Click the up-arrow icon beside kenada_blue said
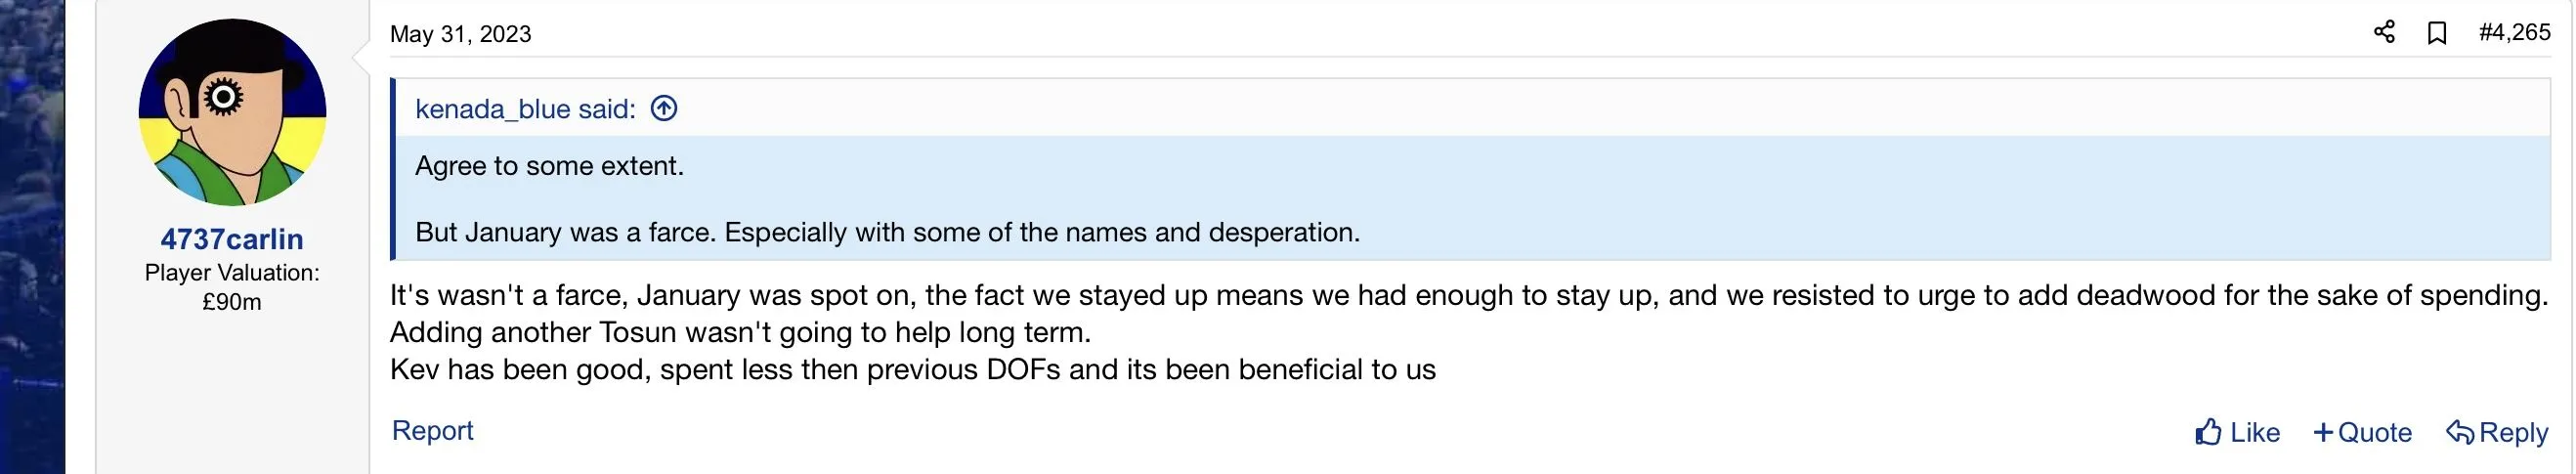 (664, 108)
